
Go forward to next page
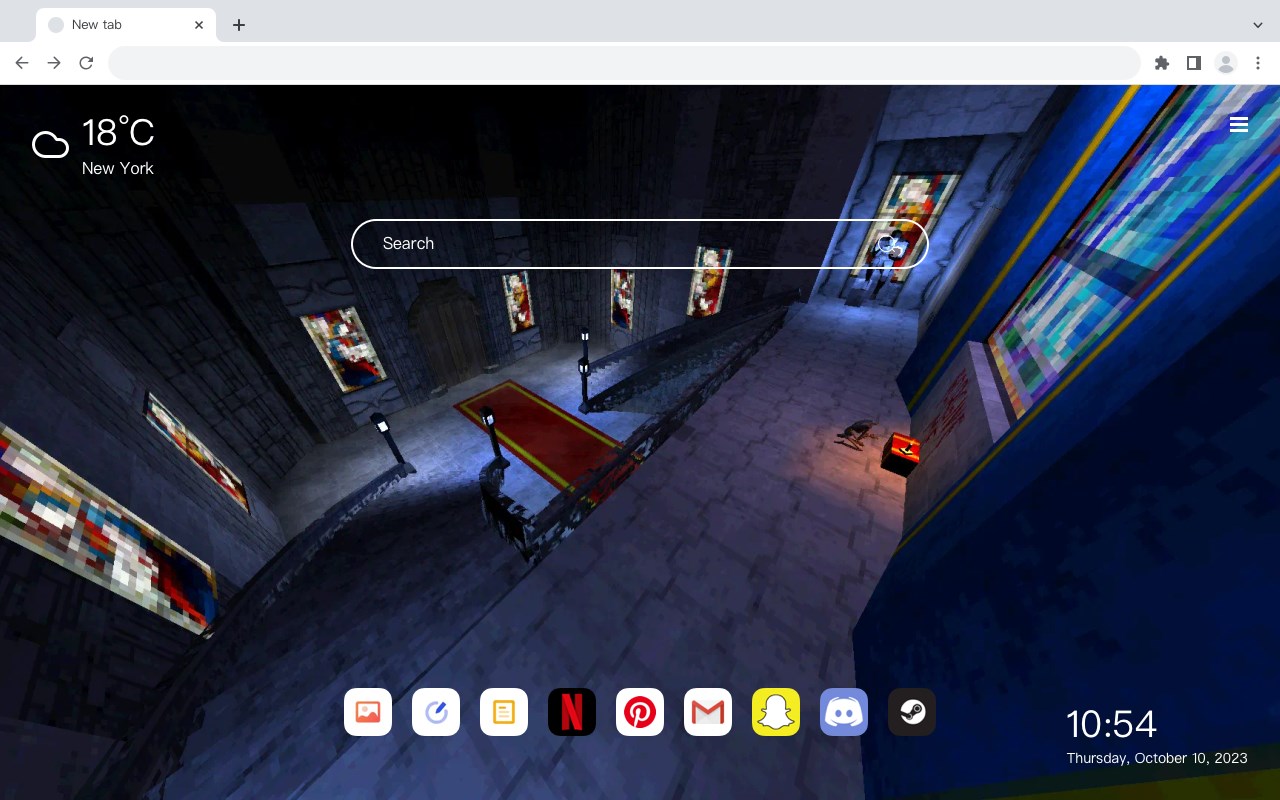click(54, 63)
